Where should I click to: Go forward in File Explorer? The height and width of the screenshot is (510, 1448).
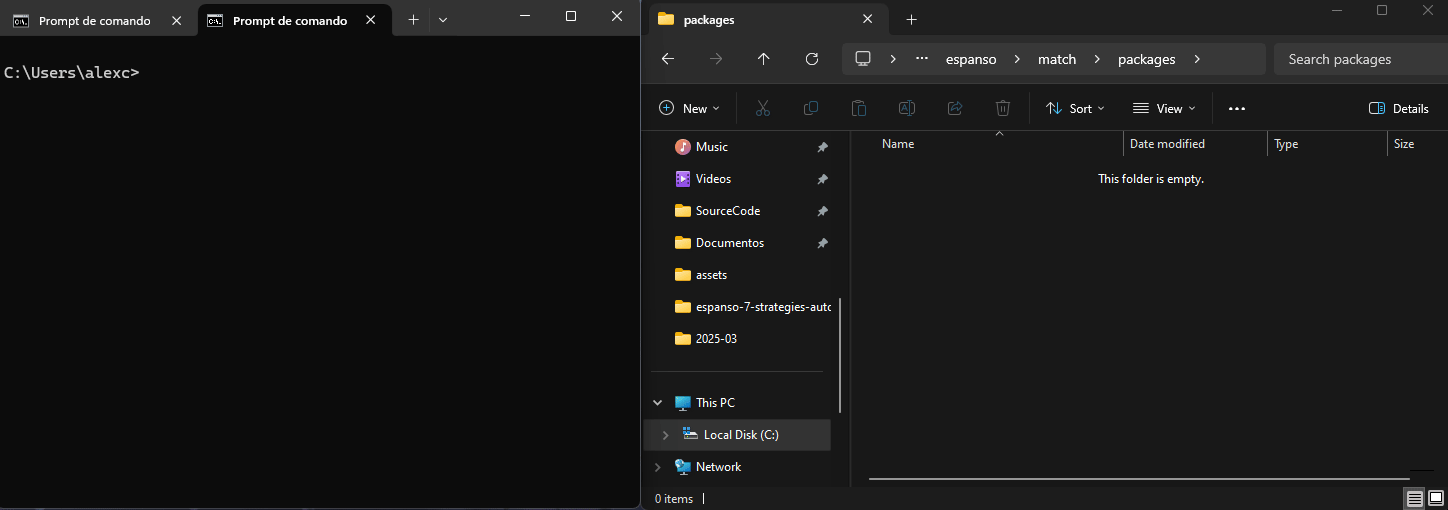tap(716, 59)
